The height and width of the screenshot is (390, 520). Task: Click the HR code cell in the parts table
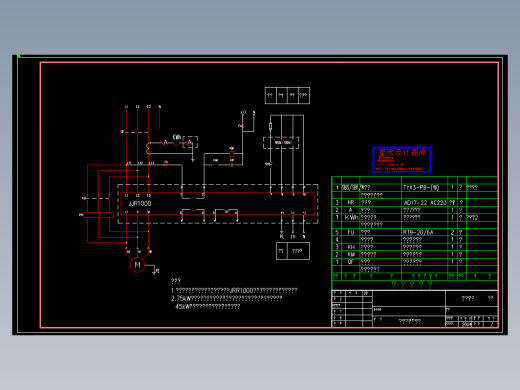coord(351,203)
